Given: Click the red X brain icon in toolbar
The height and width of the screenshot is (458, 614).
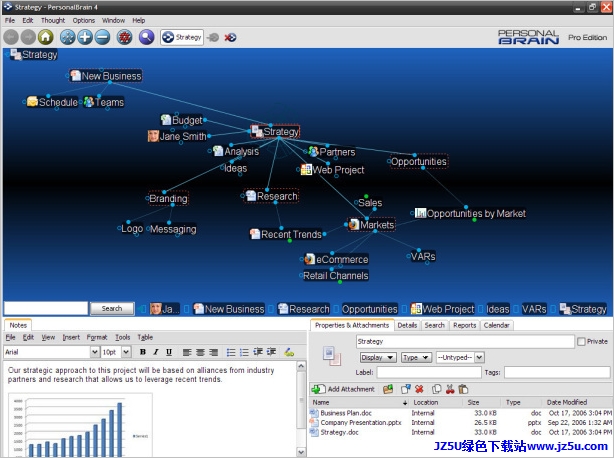Looking at the screenshot, I should (x=230, y=38).
